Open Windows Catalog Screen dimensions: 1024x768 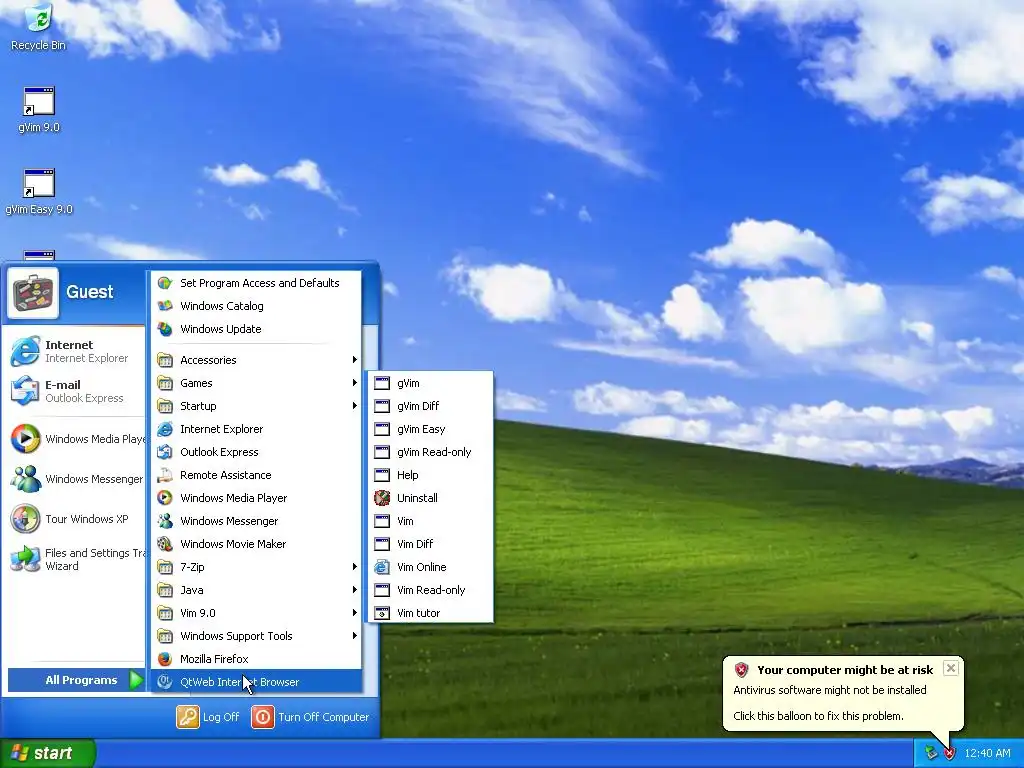[x=256, y=306]
